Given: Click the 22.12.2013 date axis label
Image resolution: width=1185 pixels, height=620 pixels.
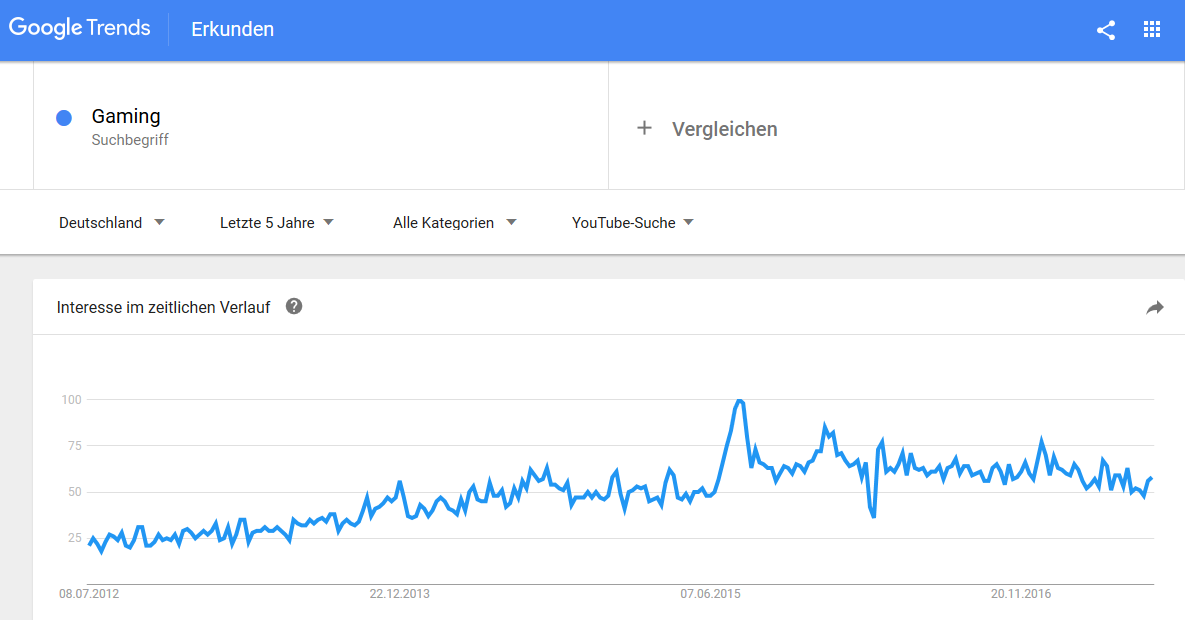Looking at the screenshot, I should coord(399,594).
